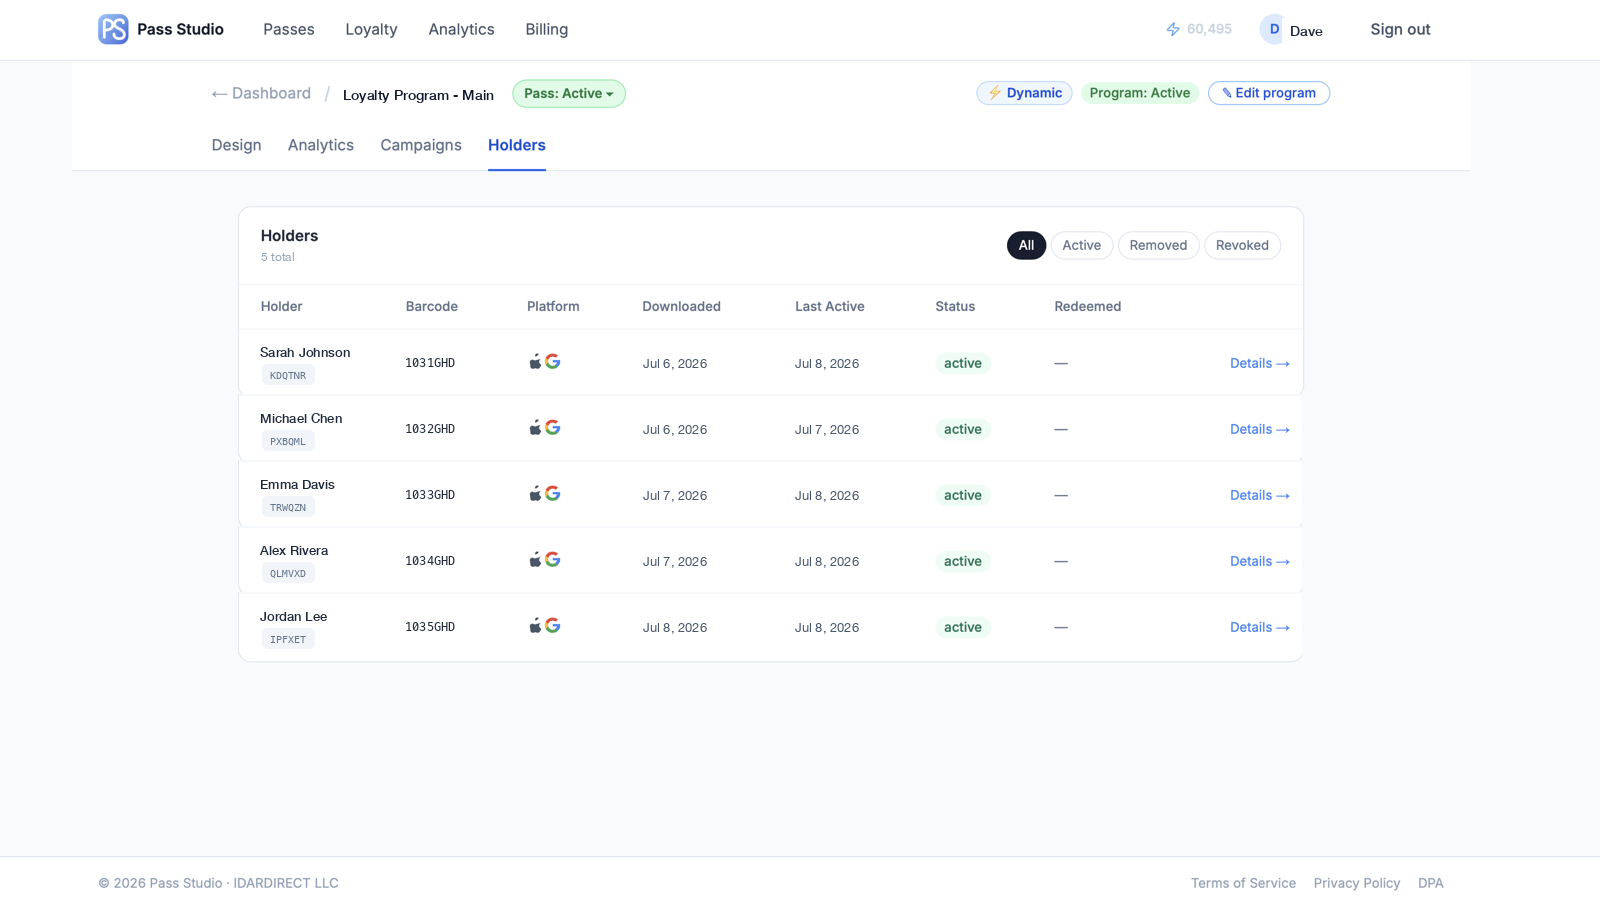The width and height of the screenshot is (1600, 900).
Task: Open the DPA footer link
Action: (x=1431, y=883)
